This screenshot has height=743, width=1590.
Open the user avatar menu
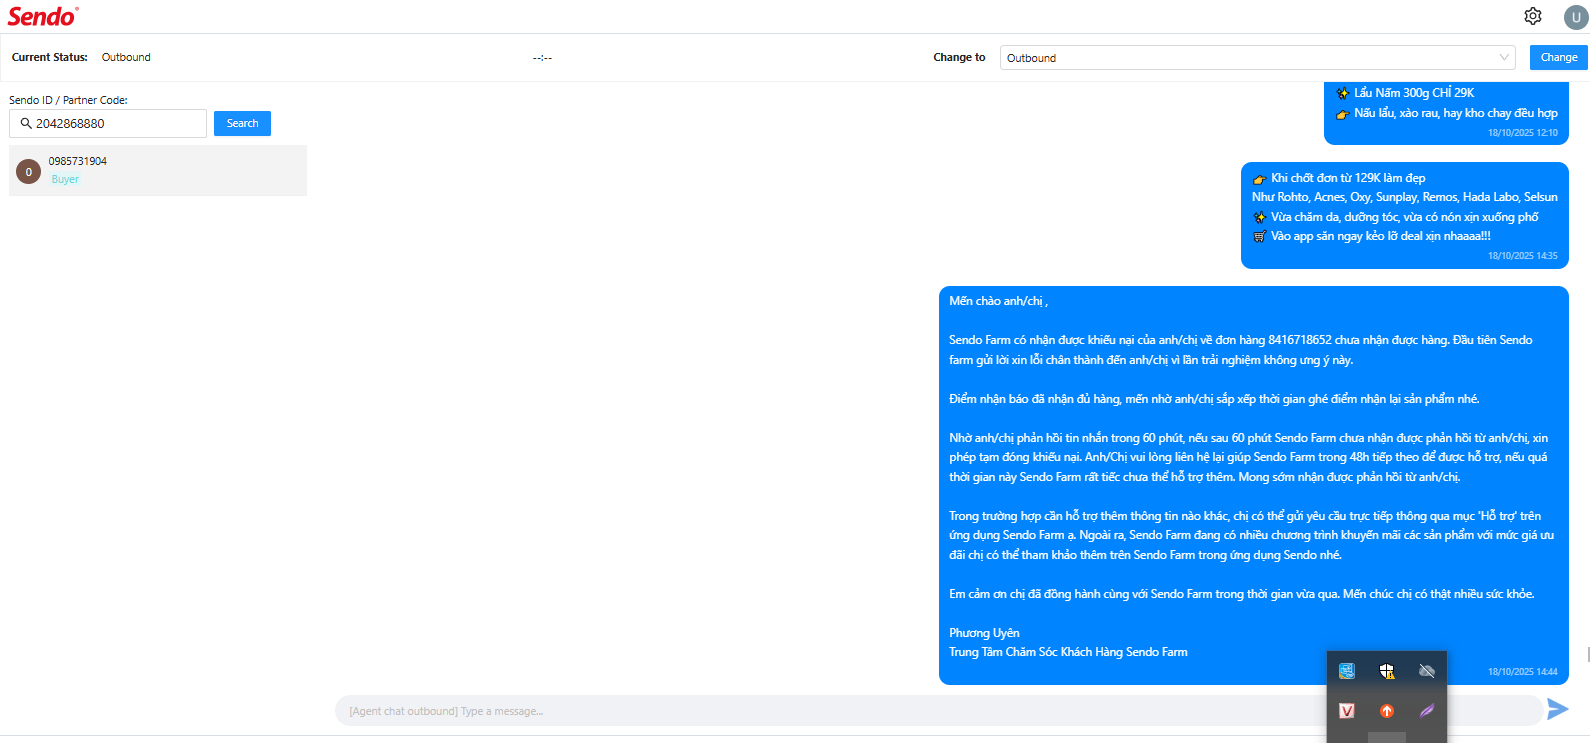click(1576, 17)
